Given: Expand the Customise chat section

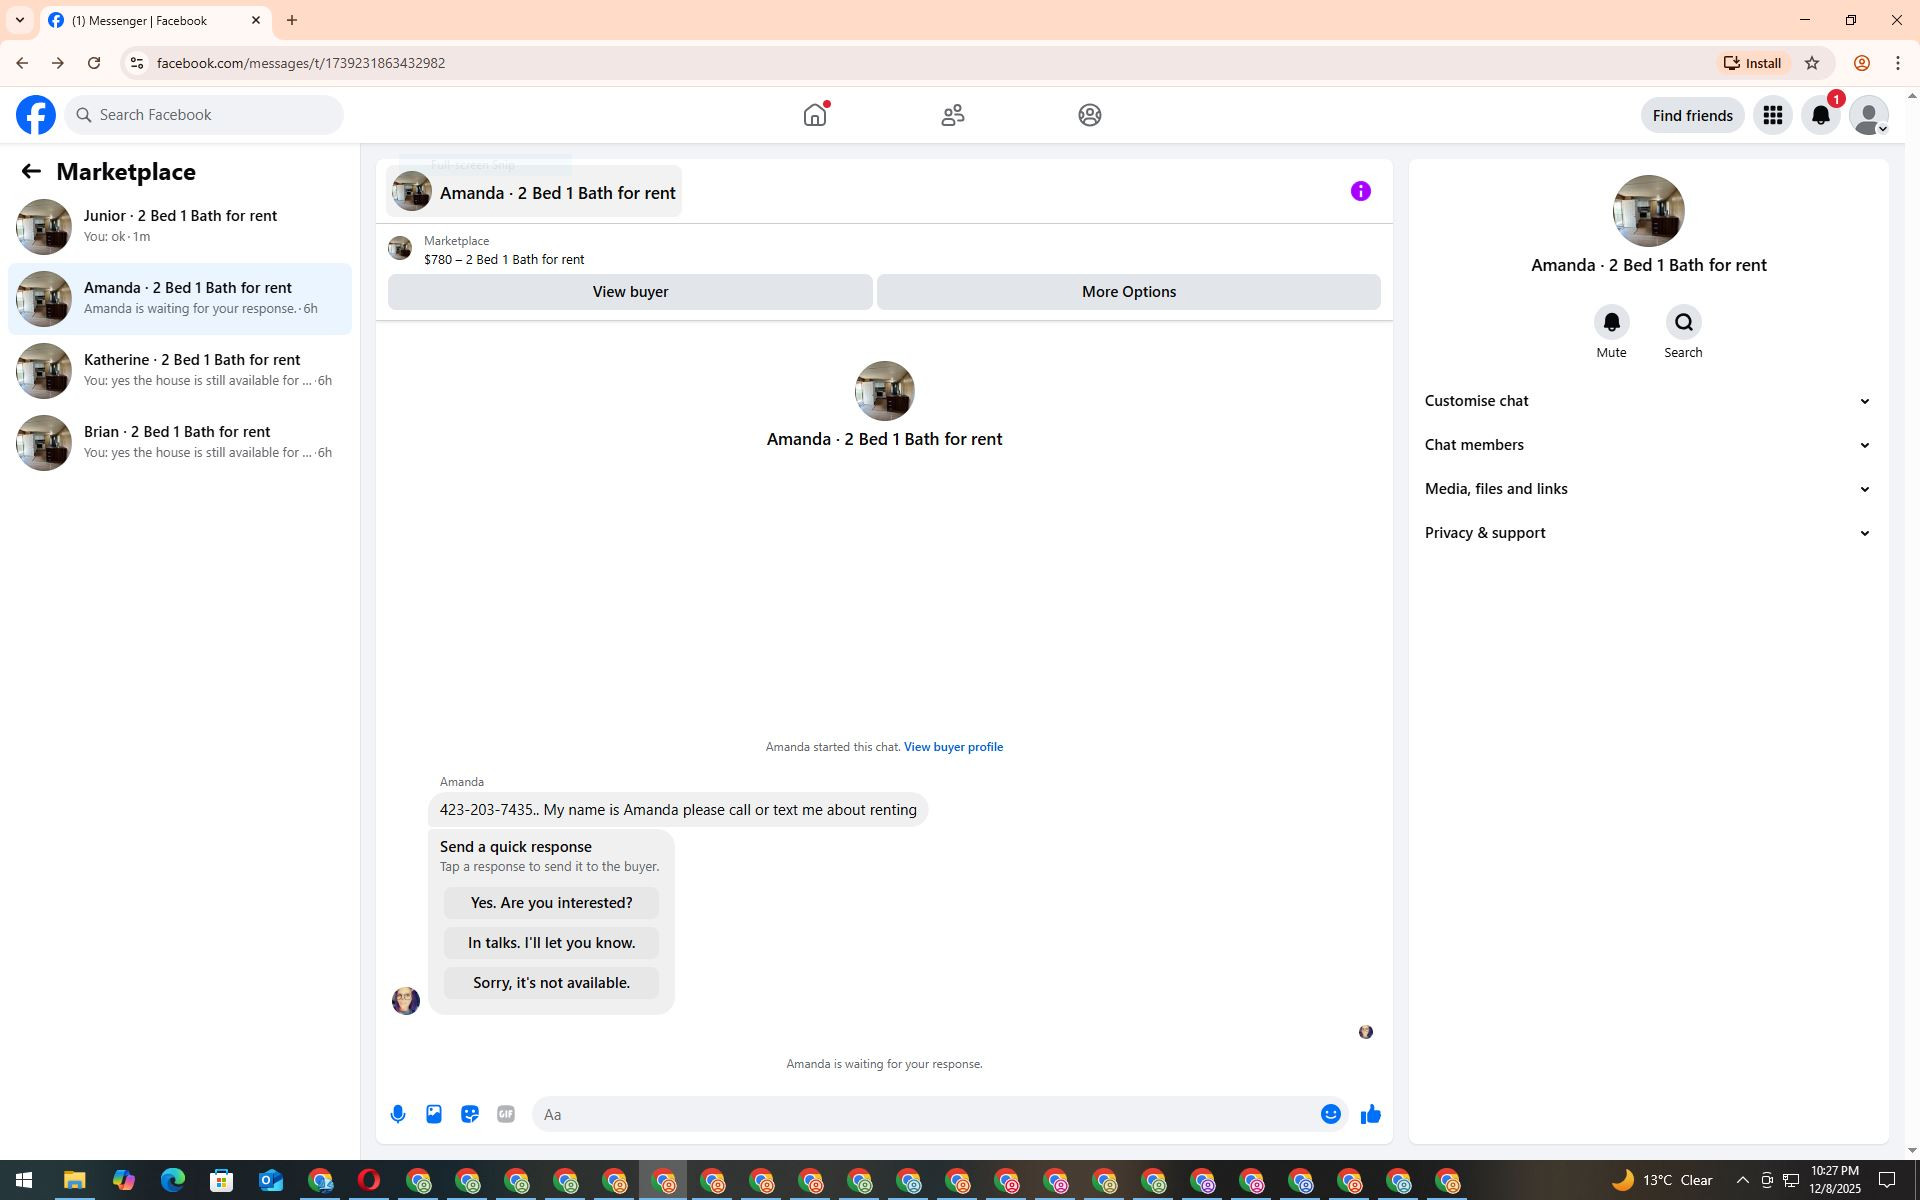Looking at the screenshot, I should coord(1648,401).
